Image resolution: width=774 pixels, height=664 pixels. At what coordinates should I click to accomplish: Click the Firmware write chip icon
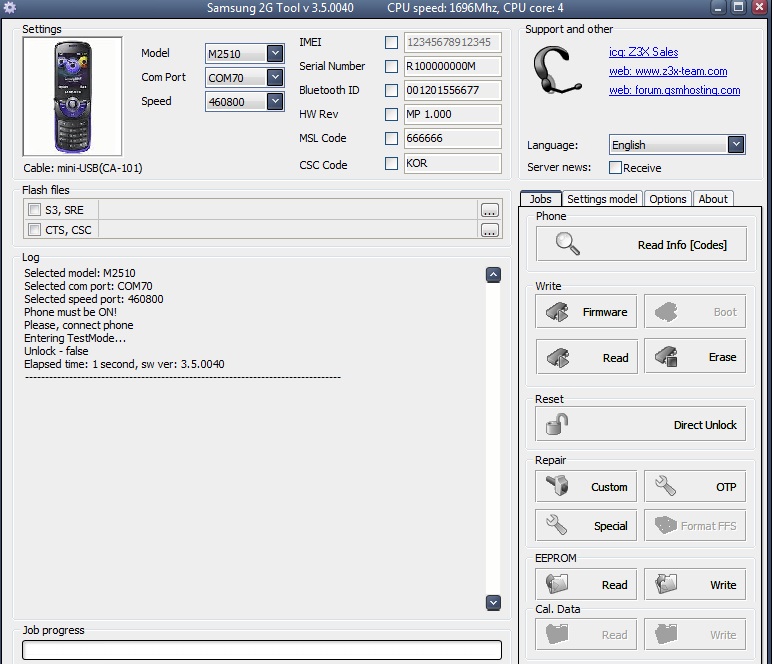pyautogui.click(x=558, y=312)
